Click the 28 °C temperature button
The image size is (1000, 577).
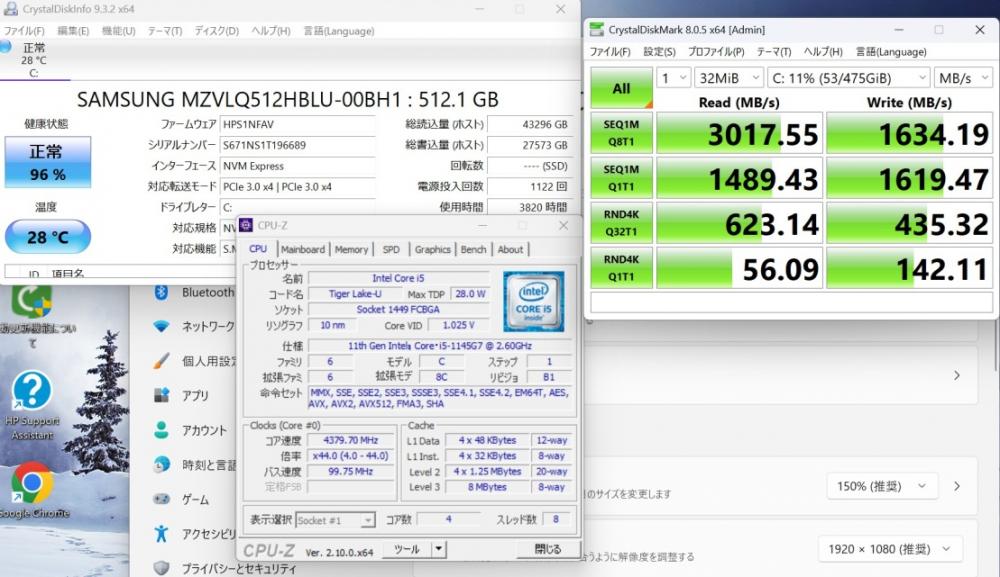(x=48, y=237)
